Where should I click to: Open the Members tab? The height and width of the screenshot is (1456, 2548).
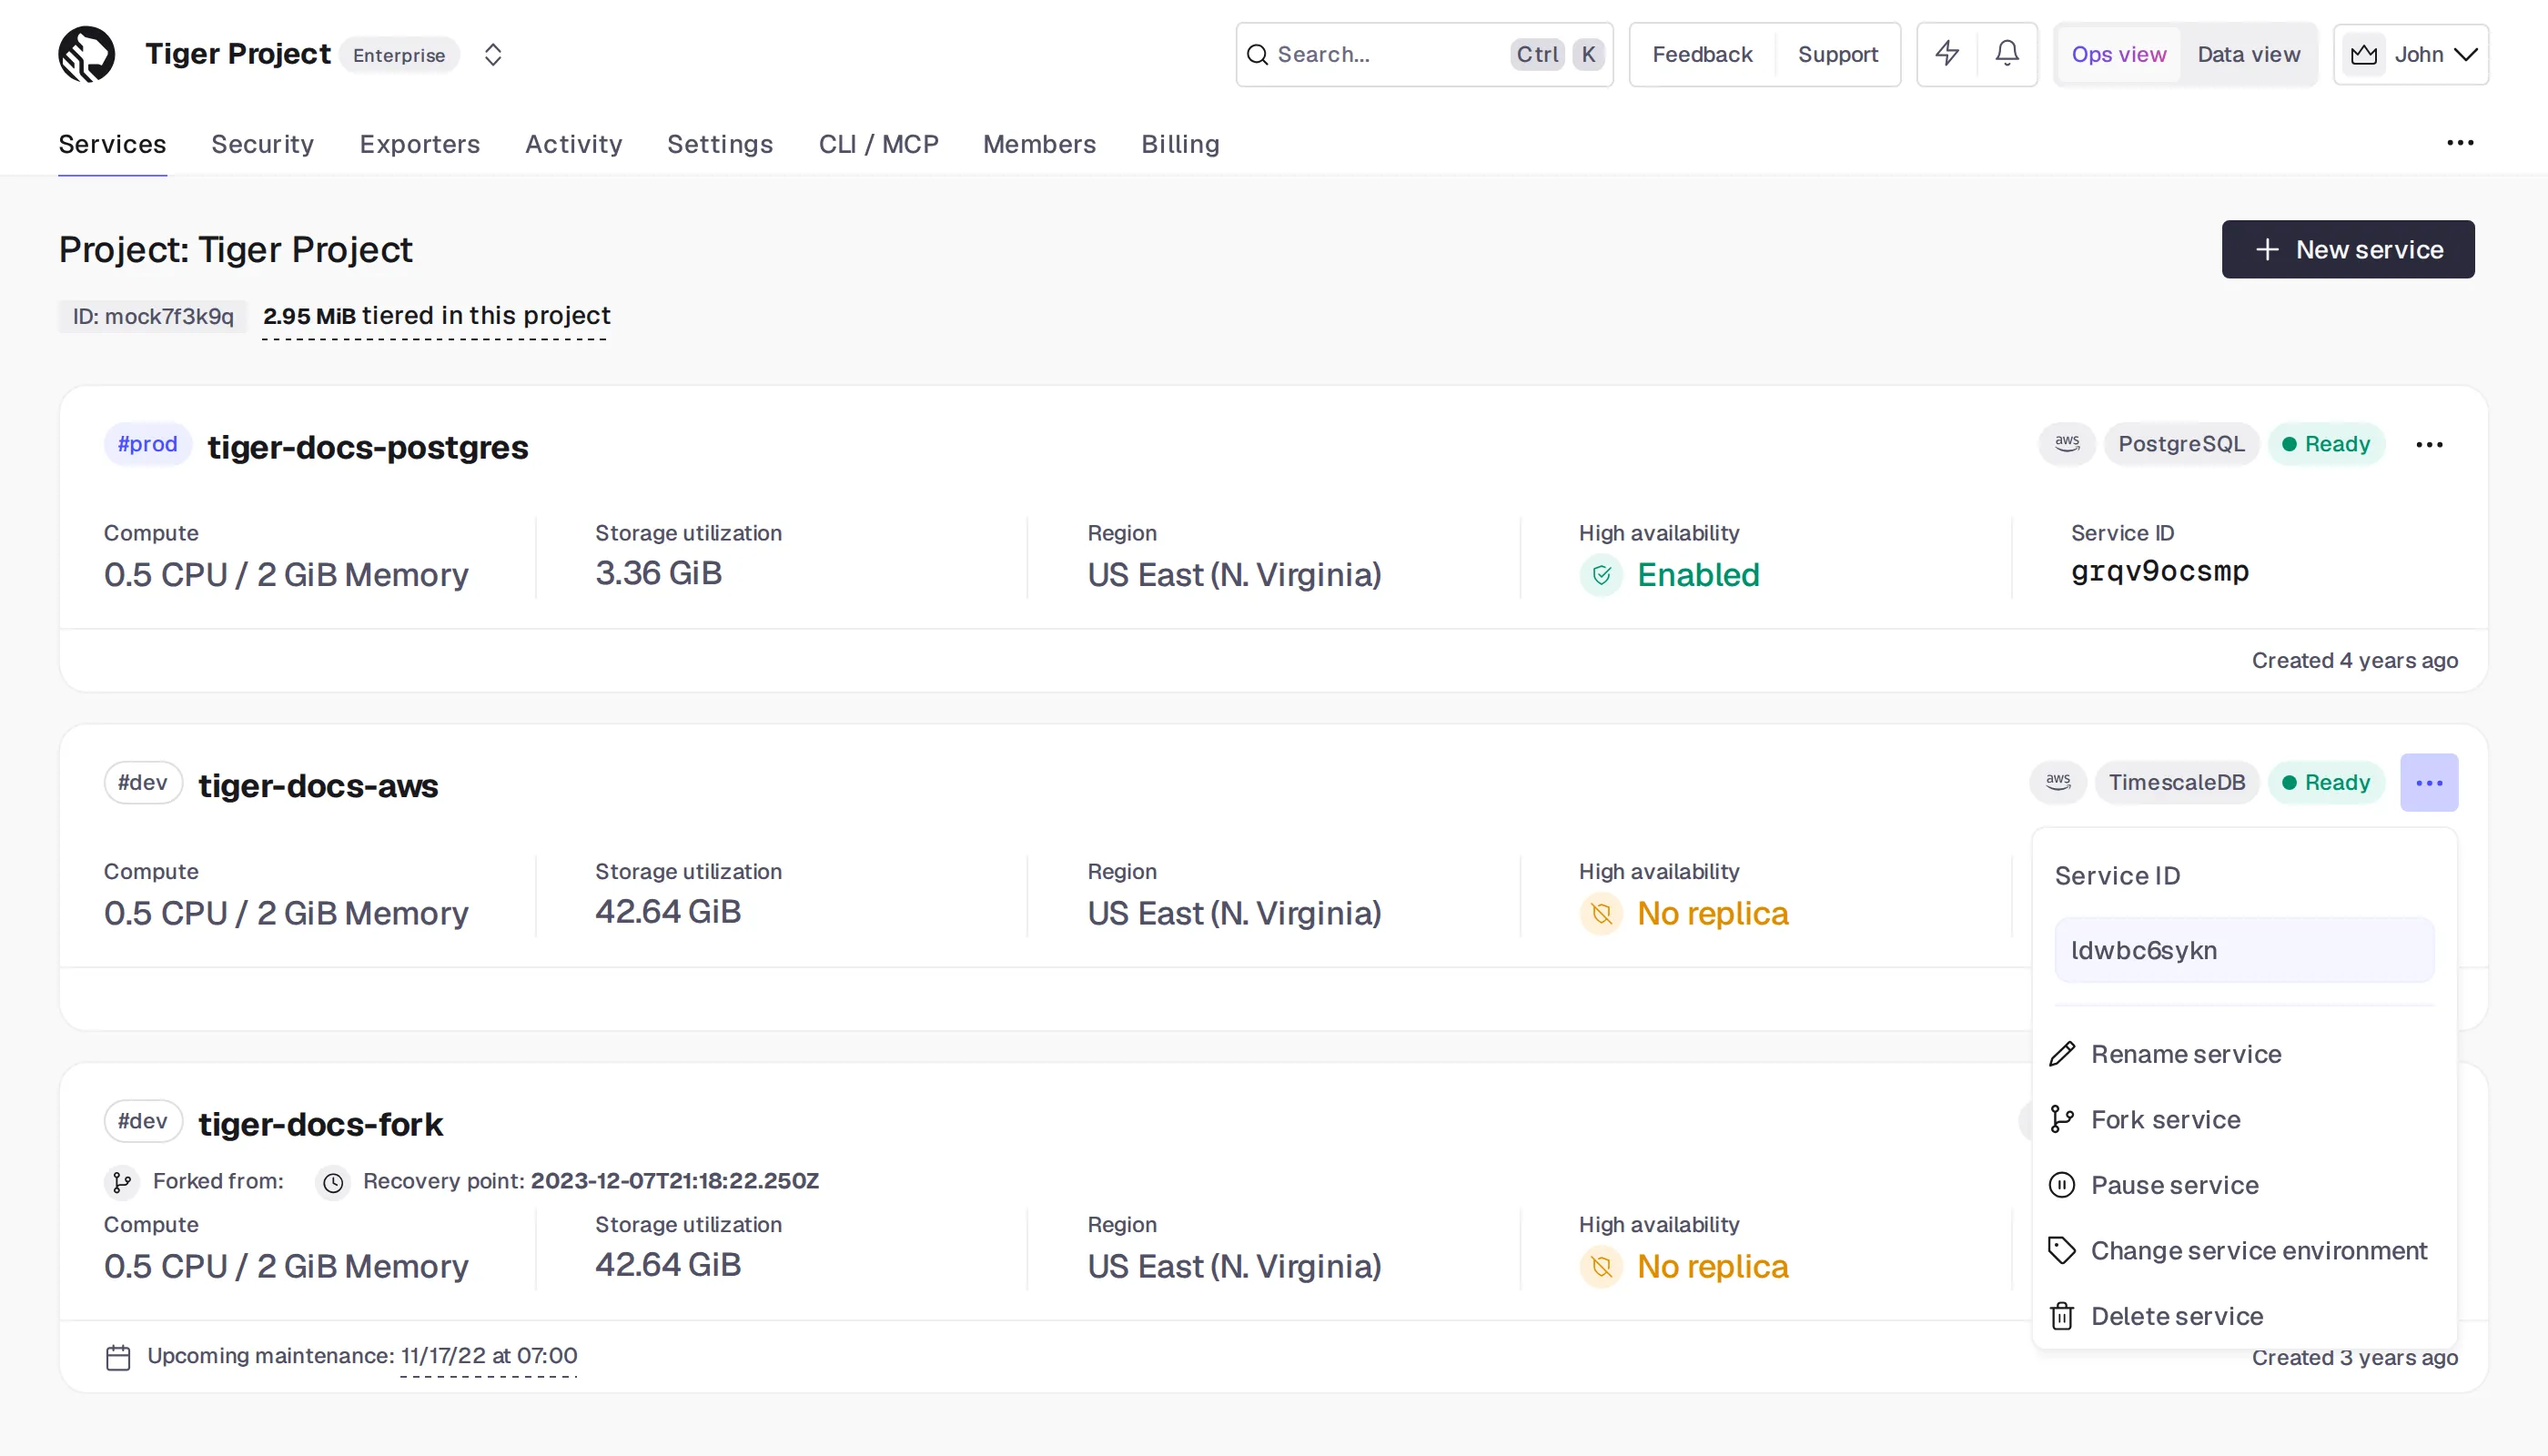[1040, 144]
